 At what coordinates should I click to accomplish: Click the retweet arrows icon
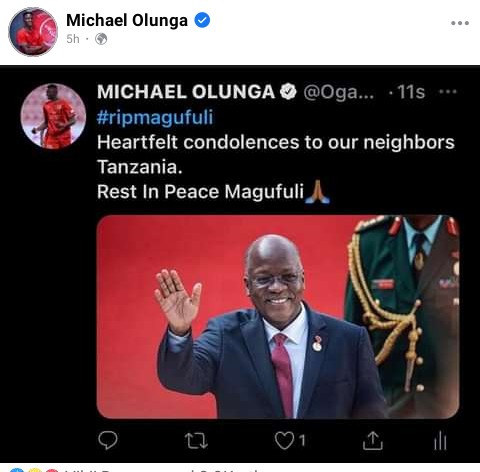coord(196,441)
